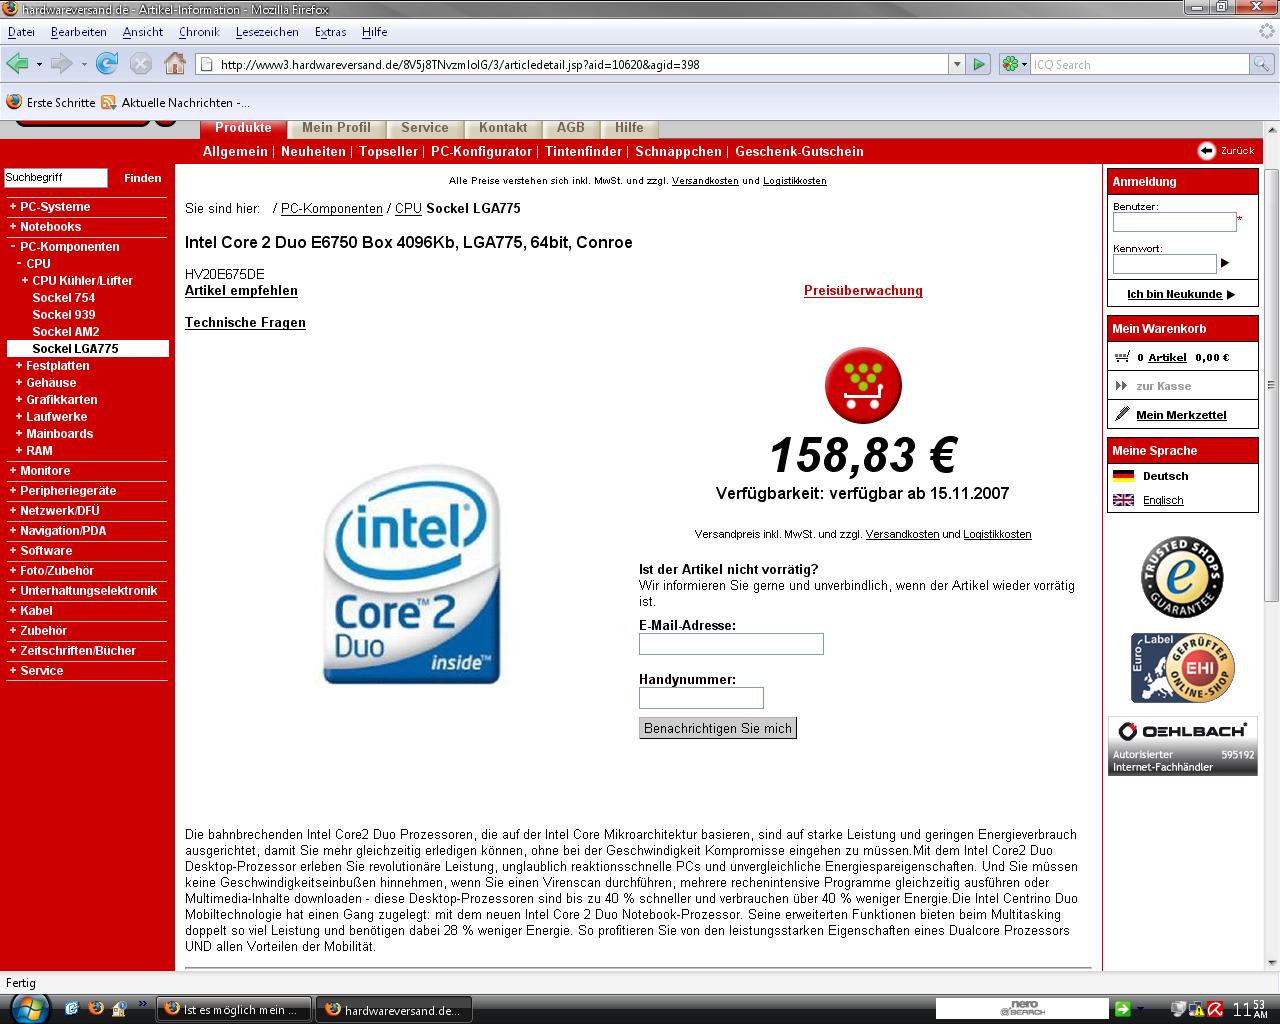The width and height of the screenshot is (1280, 1024).
Task: Open the URL history dropdown arrow
Action: 957,64
